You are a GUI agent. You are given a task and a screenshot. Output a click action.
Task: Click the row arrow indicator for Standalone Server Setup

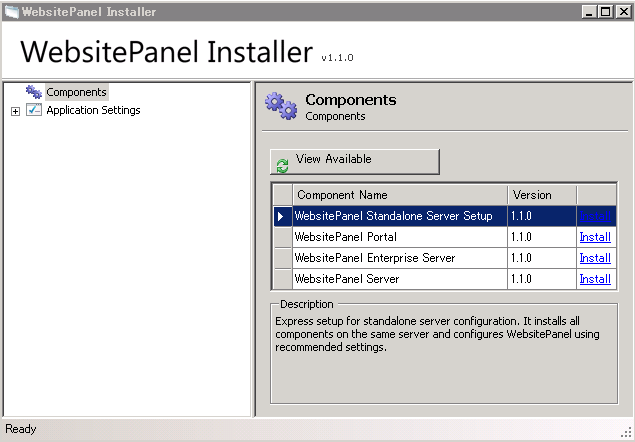click(x=281, y=216)
